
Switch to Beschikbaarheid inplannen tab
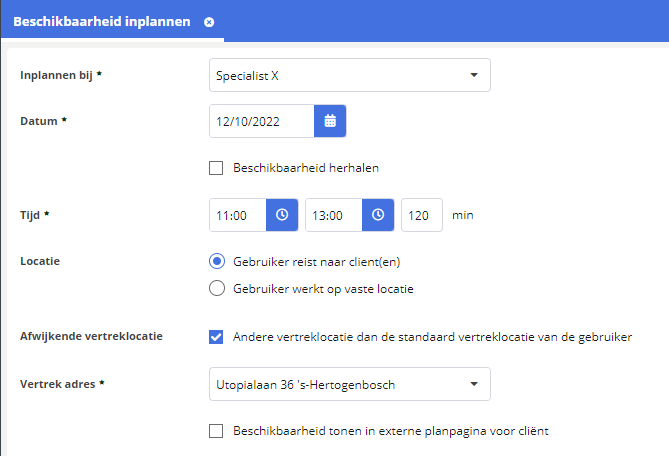click(101, 21)
